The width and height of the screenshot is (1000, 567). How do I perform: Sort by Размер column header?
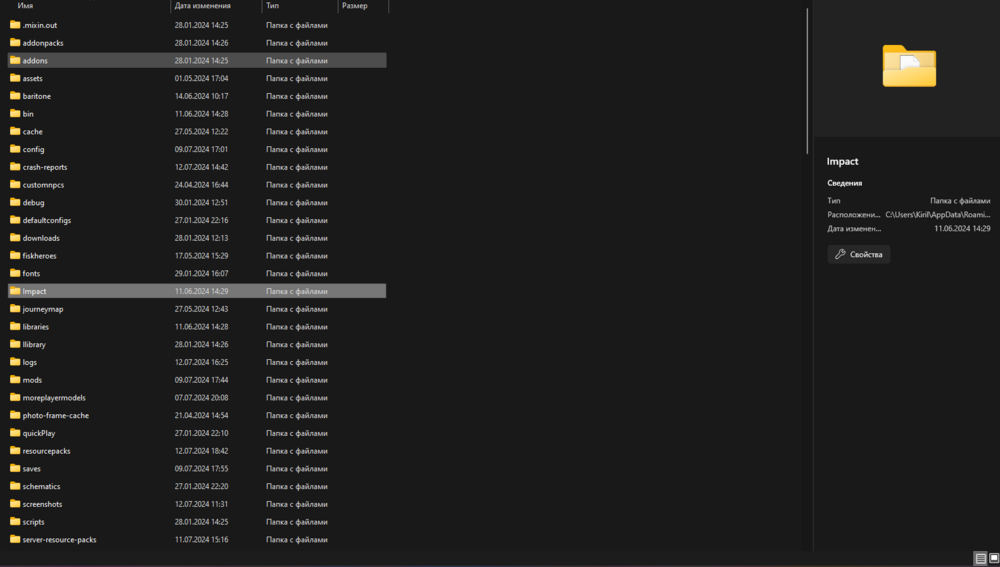[355, 6]
